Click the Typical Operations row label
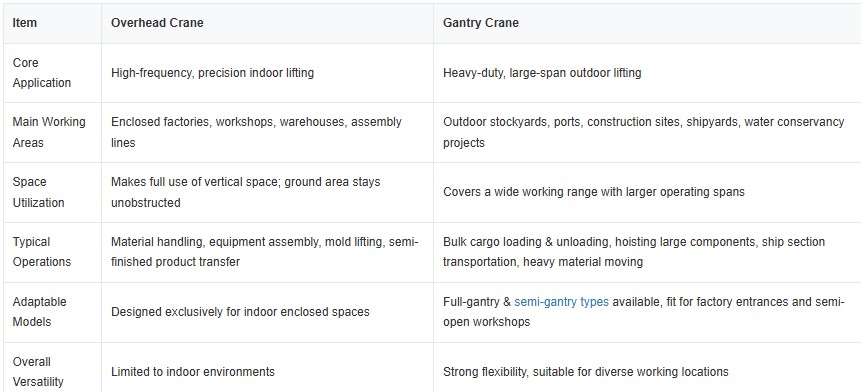861x392 pixels. pos(42,252)
